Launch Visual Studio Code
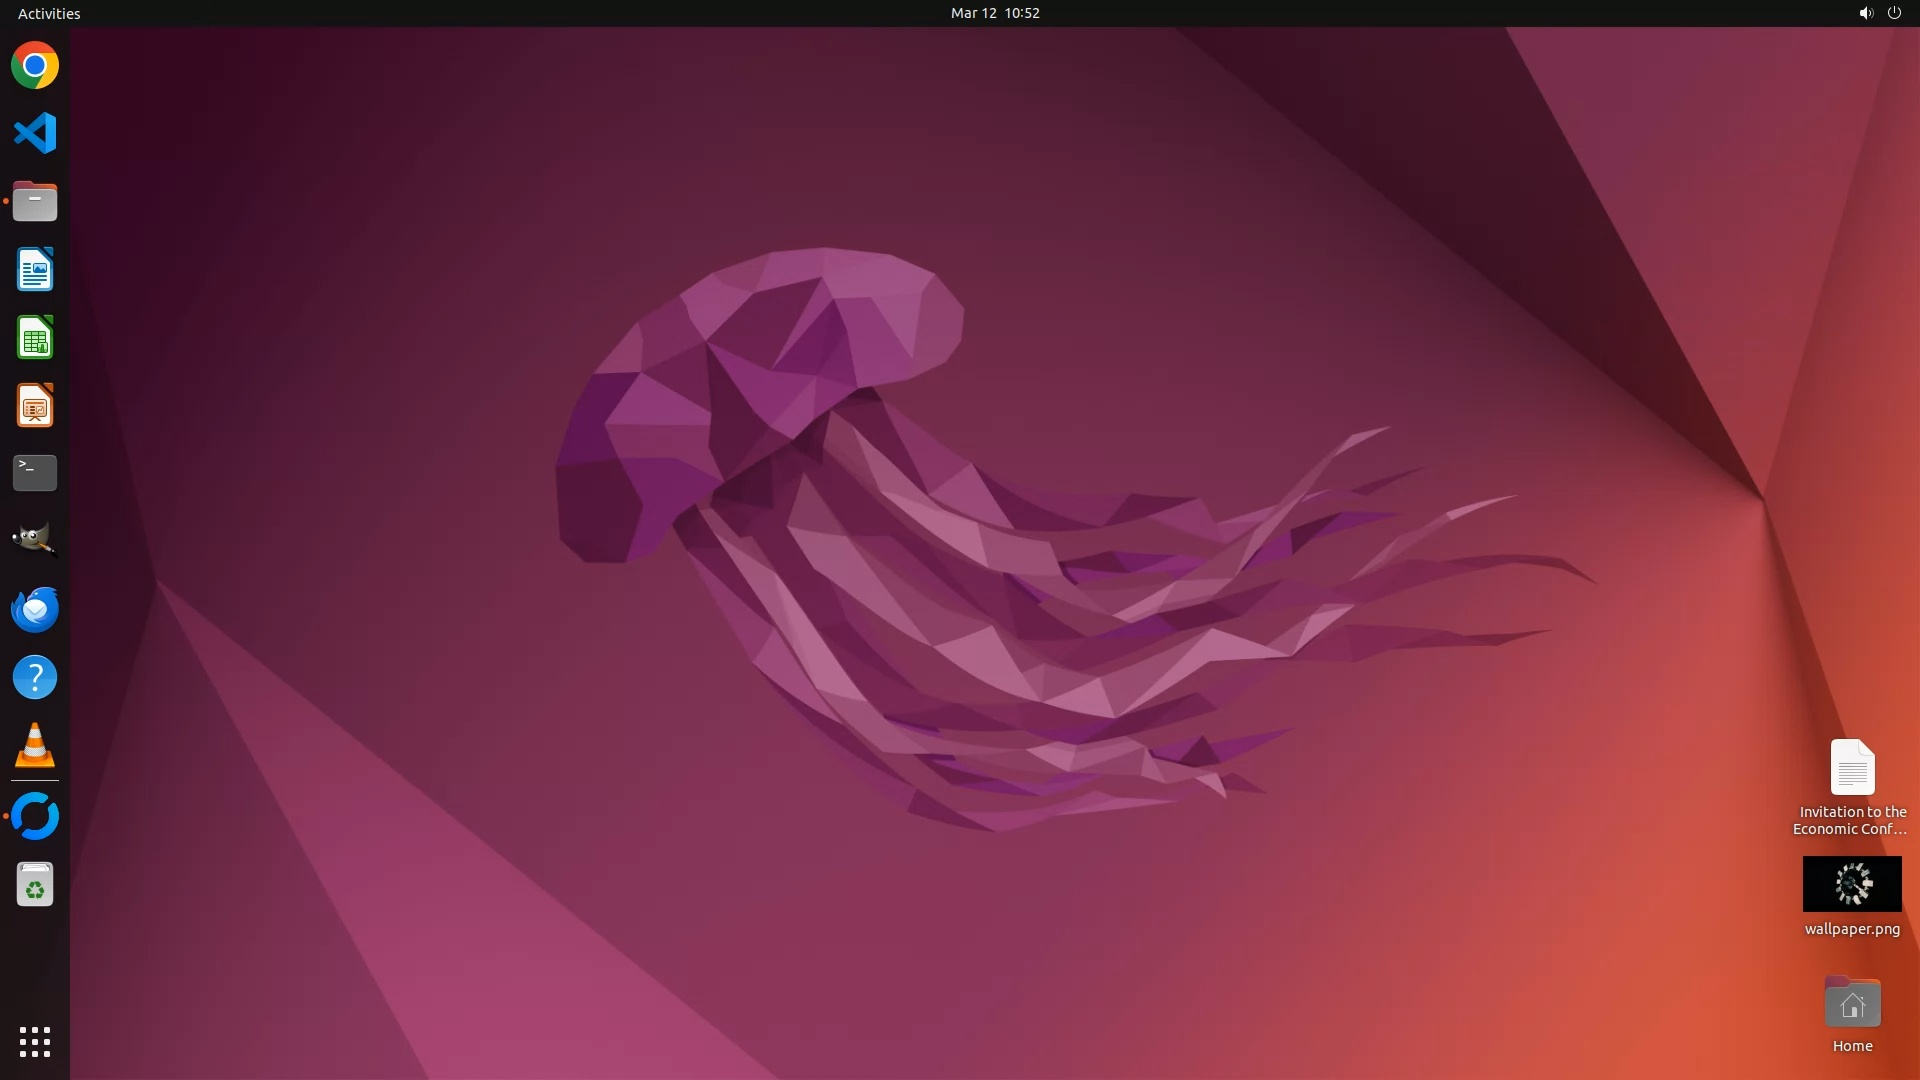The height and width of the screenshot is (1080, 1920). [35, 133]
